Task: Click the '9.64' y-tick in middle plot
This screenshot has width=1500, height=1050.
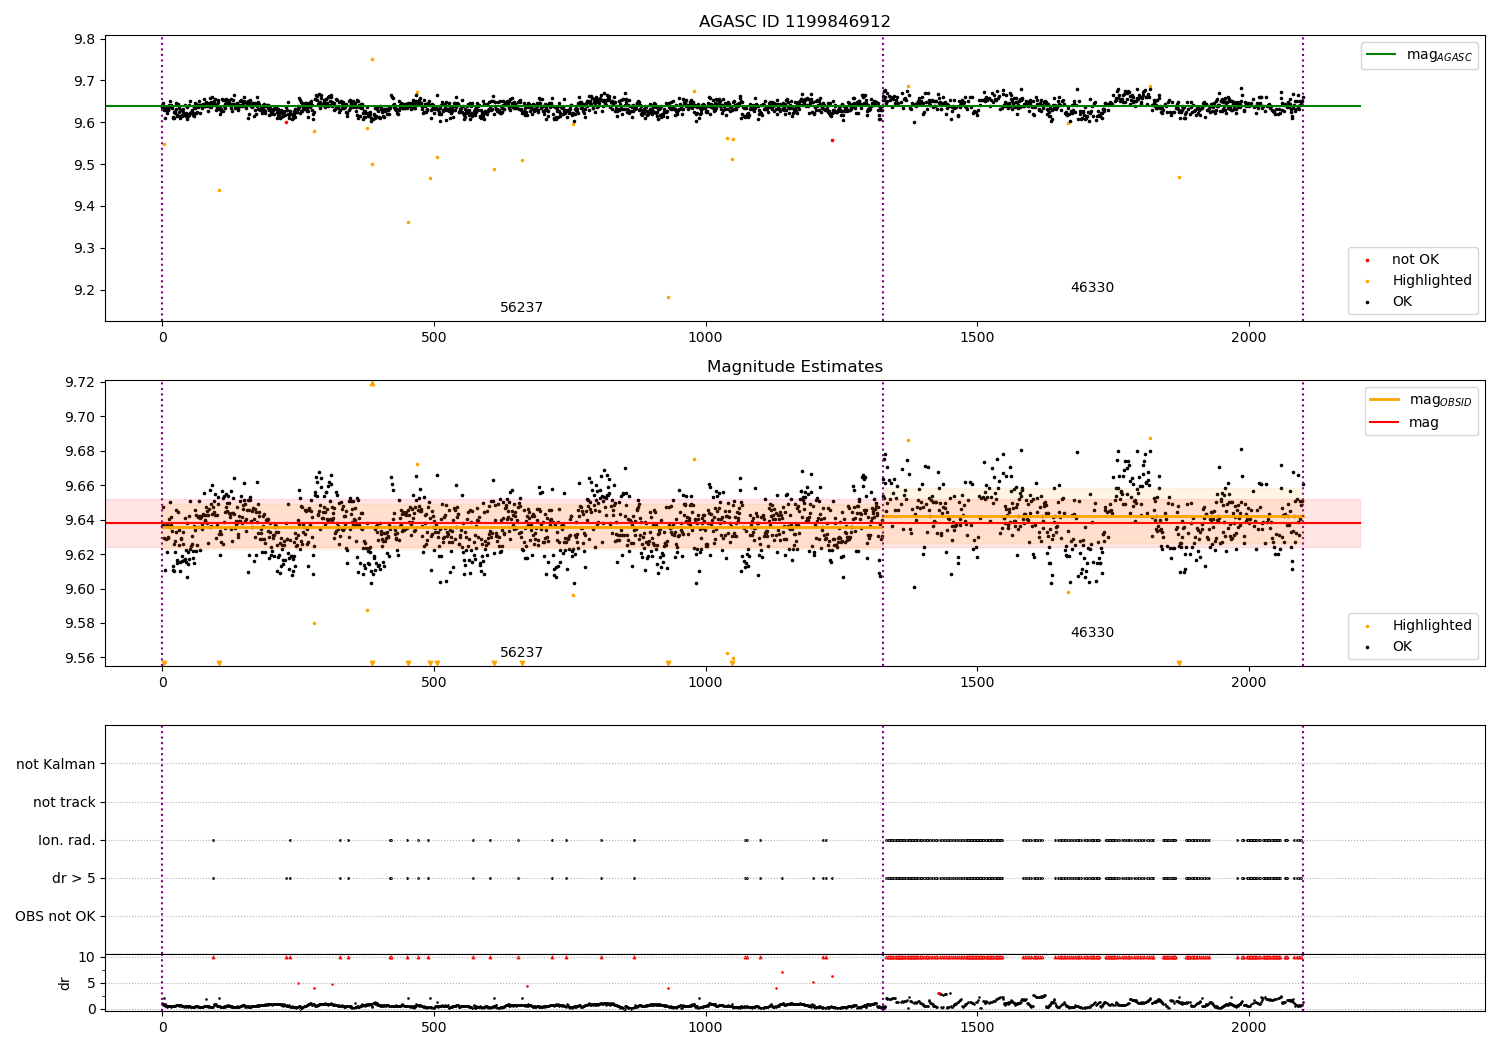Action: 81,521
